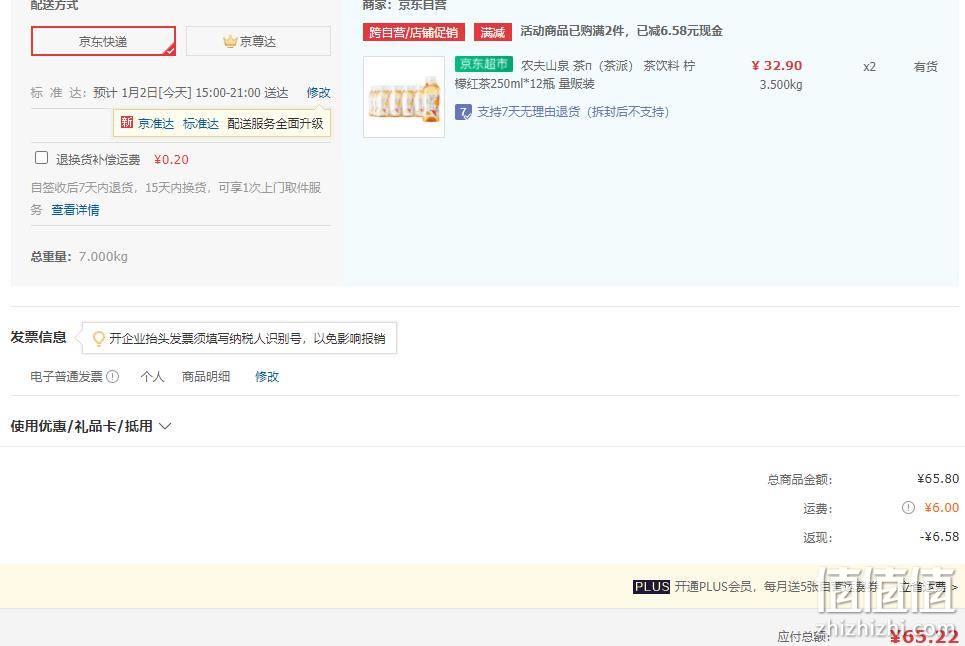Click the 有货 stock status
965x646 pixels.
tap(926, 66)
